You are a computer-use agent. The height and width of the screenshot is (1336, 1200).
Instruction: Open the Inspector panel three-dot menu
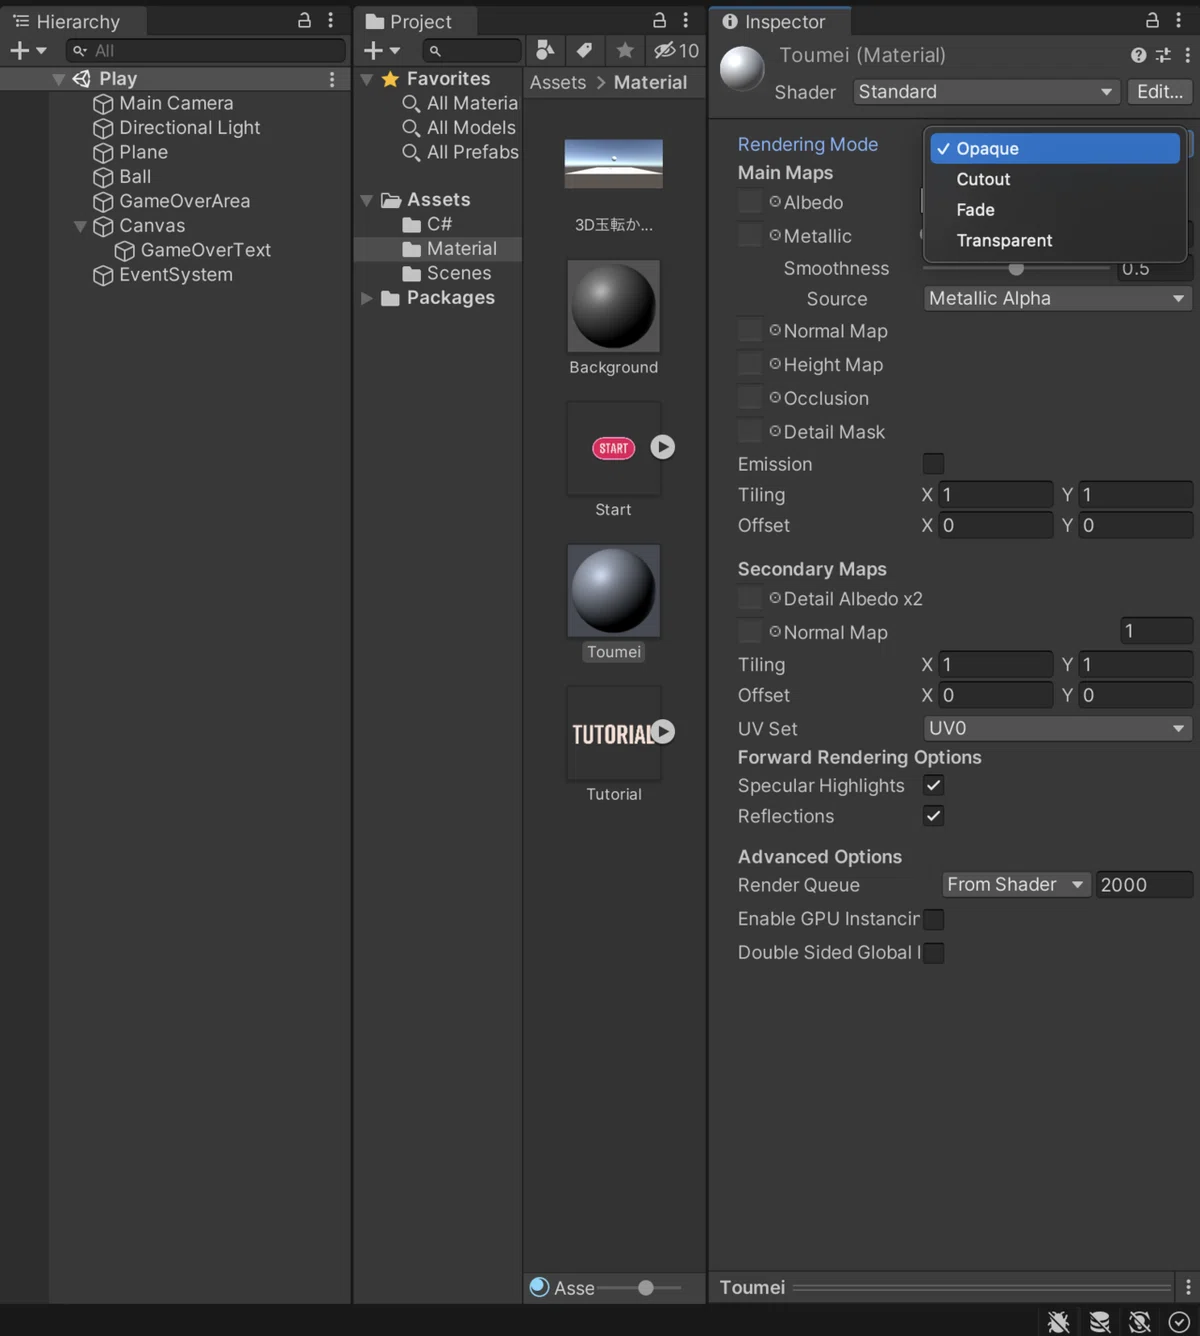click(x=1178, y=20)
